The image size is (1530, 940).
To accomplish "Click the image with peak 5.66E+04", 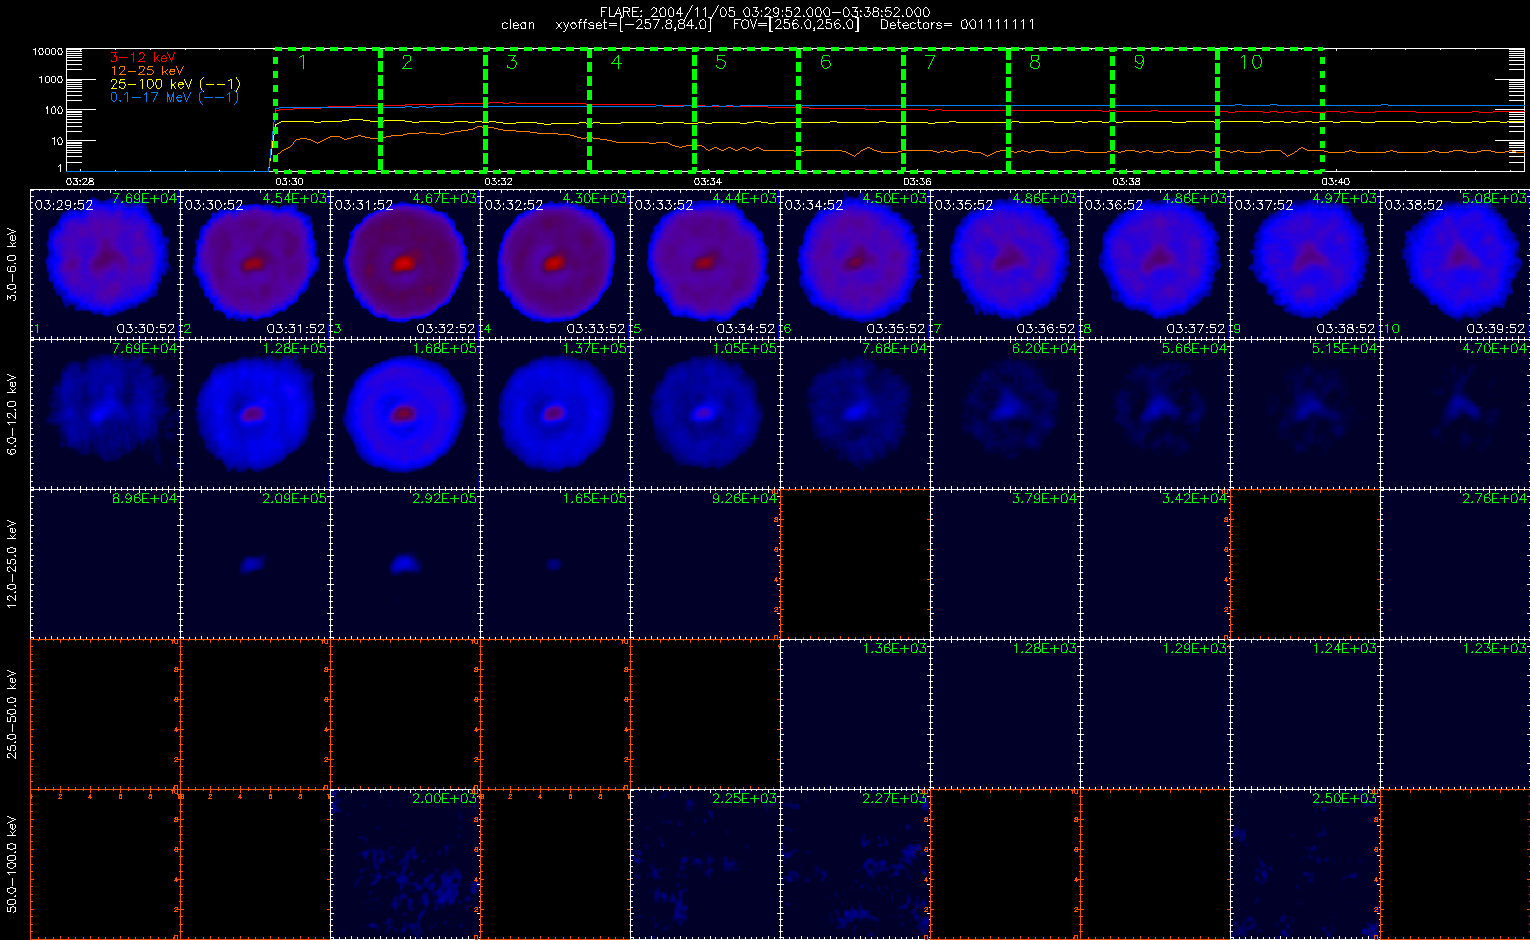I will pos(1155,413).
